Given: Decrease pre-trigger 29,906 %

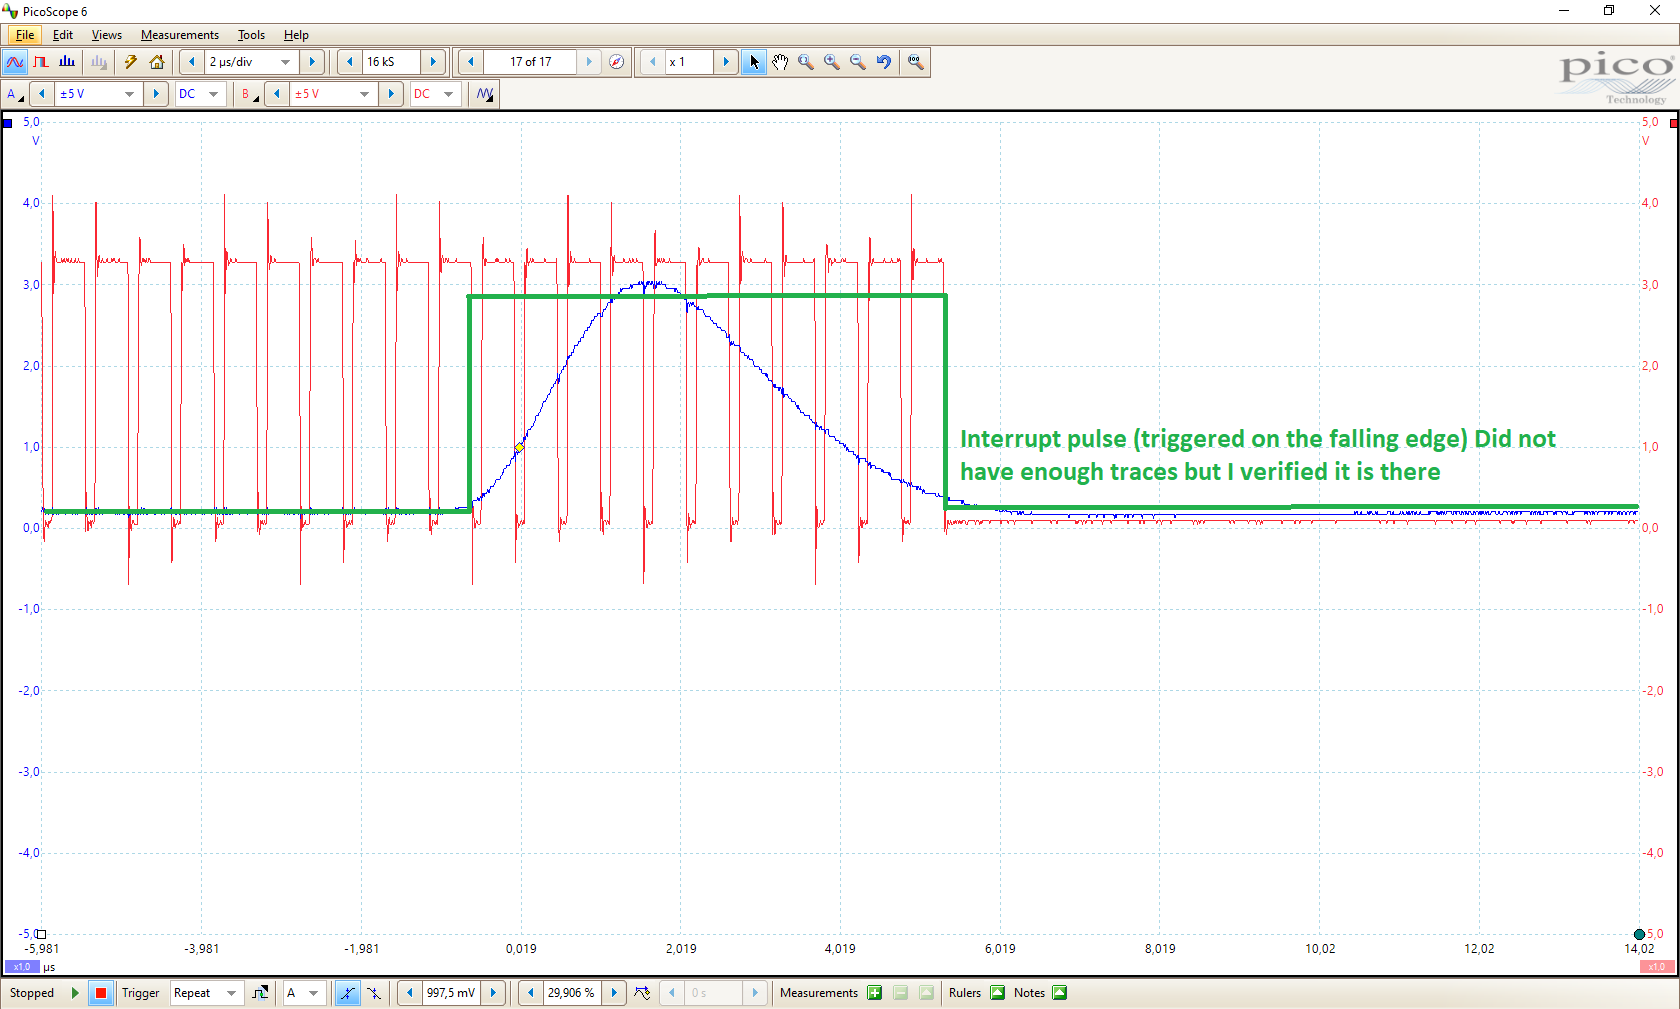Looking at the screenshot, I should click(x=530, y=993).
